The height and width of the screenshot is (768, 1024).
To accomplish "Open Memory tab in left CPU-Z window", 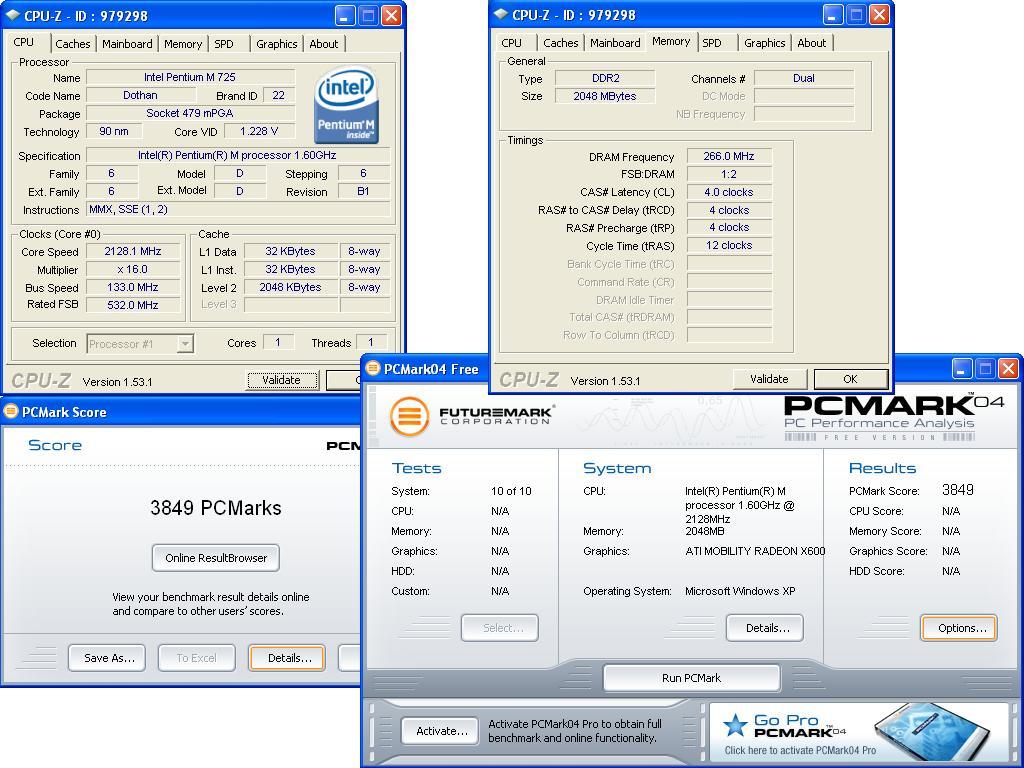I will point(183,44).
